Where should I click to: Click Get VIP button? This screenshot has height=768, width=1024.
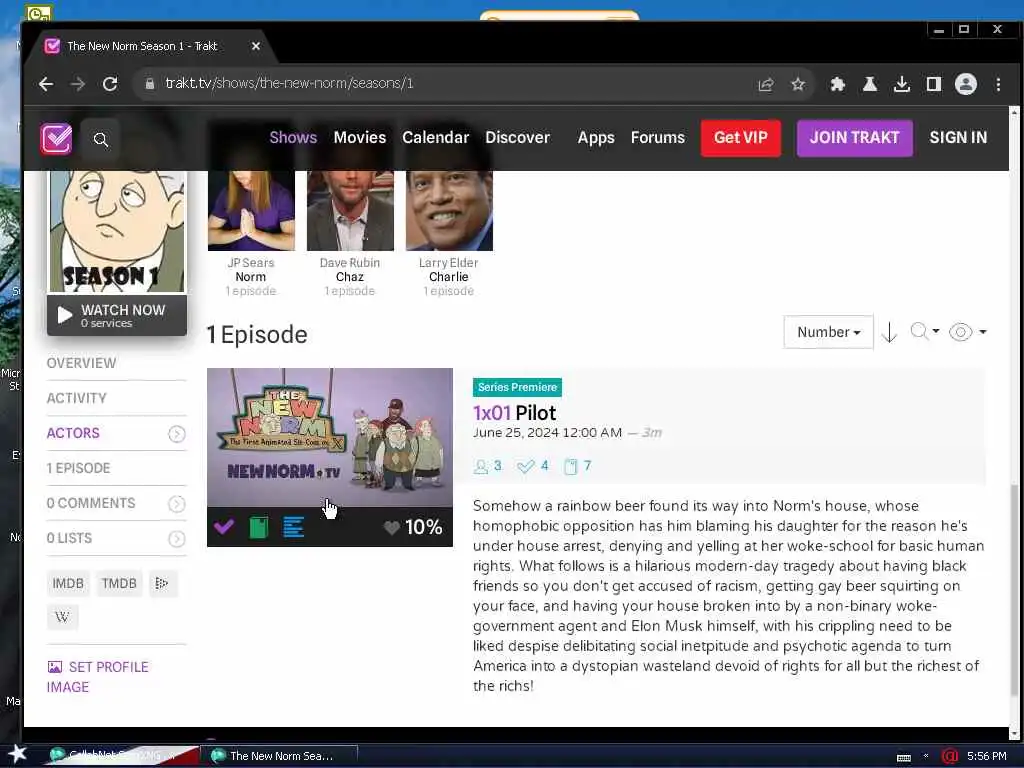pos(741,138)
